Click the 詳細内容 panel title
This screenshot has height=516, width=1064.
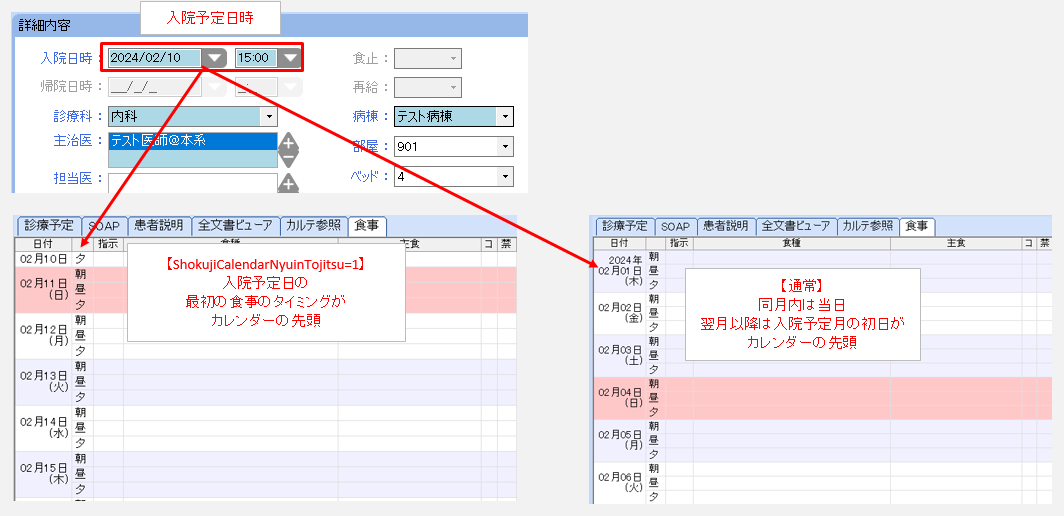click(45, 26)
